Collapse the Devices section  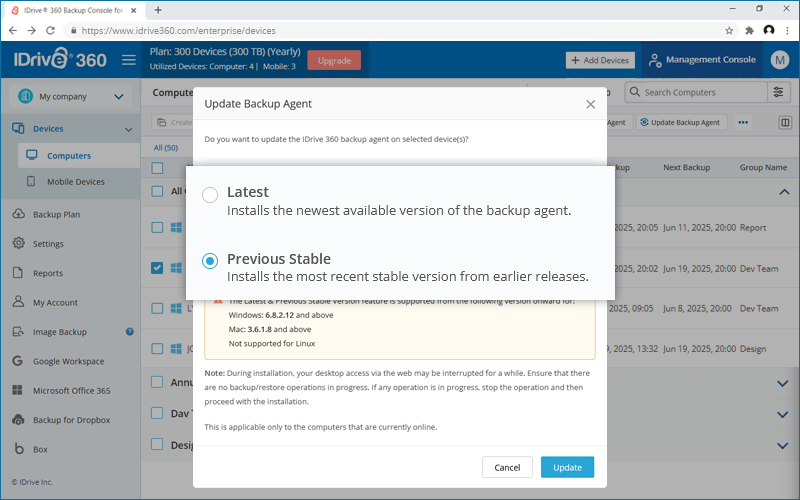[x=128, y=129]
